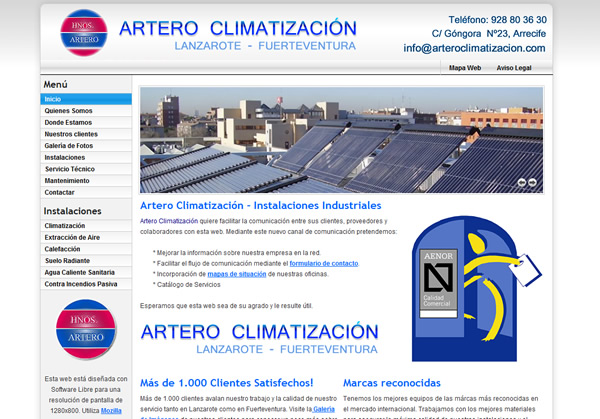Click the info@arteroclimatizacion.com email address
600x419 pixels.
pos(474,48)
